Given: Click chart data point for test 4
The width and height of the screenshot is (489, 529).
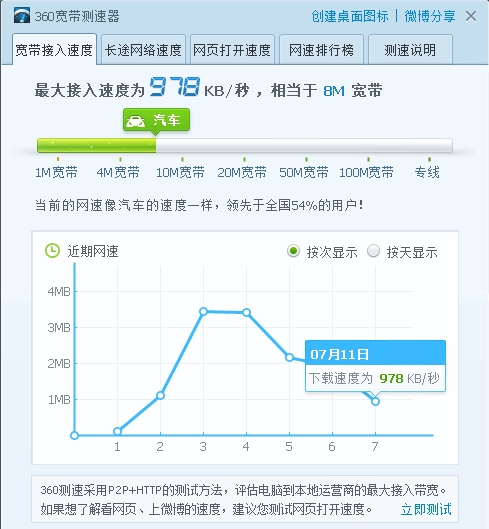Looking at the screenshot, I should 246,312.
